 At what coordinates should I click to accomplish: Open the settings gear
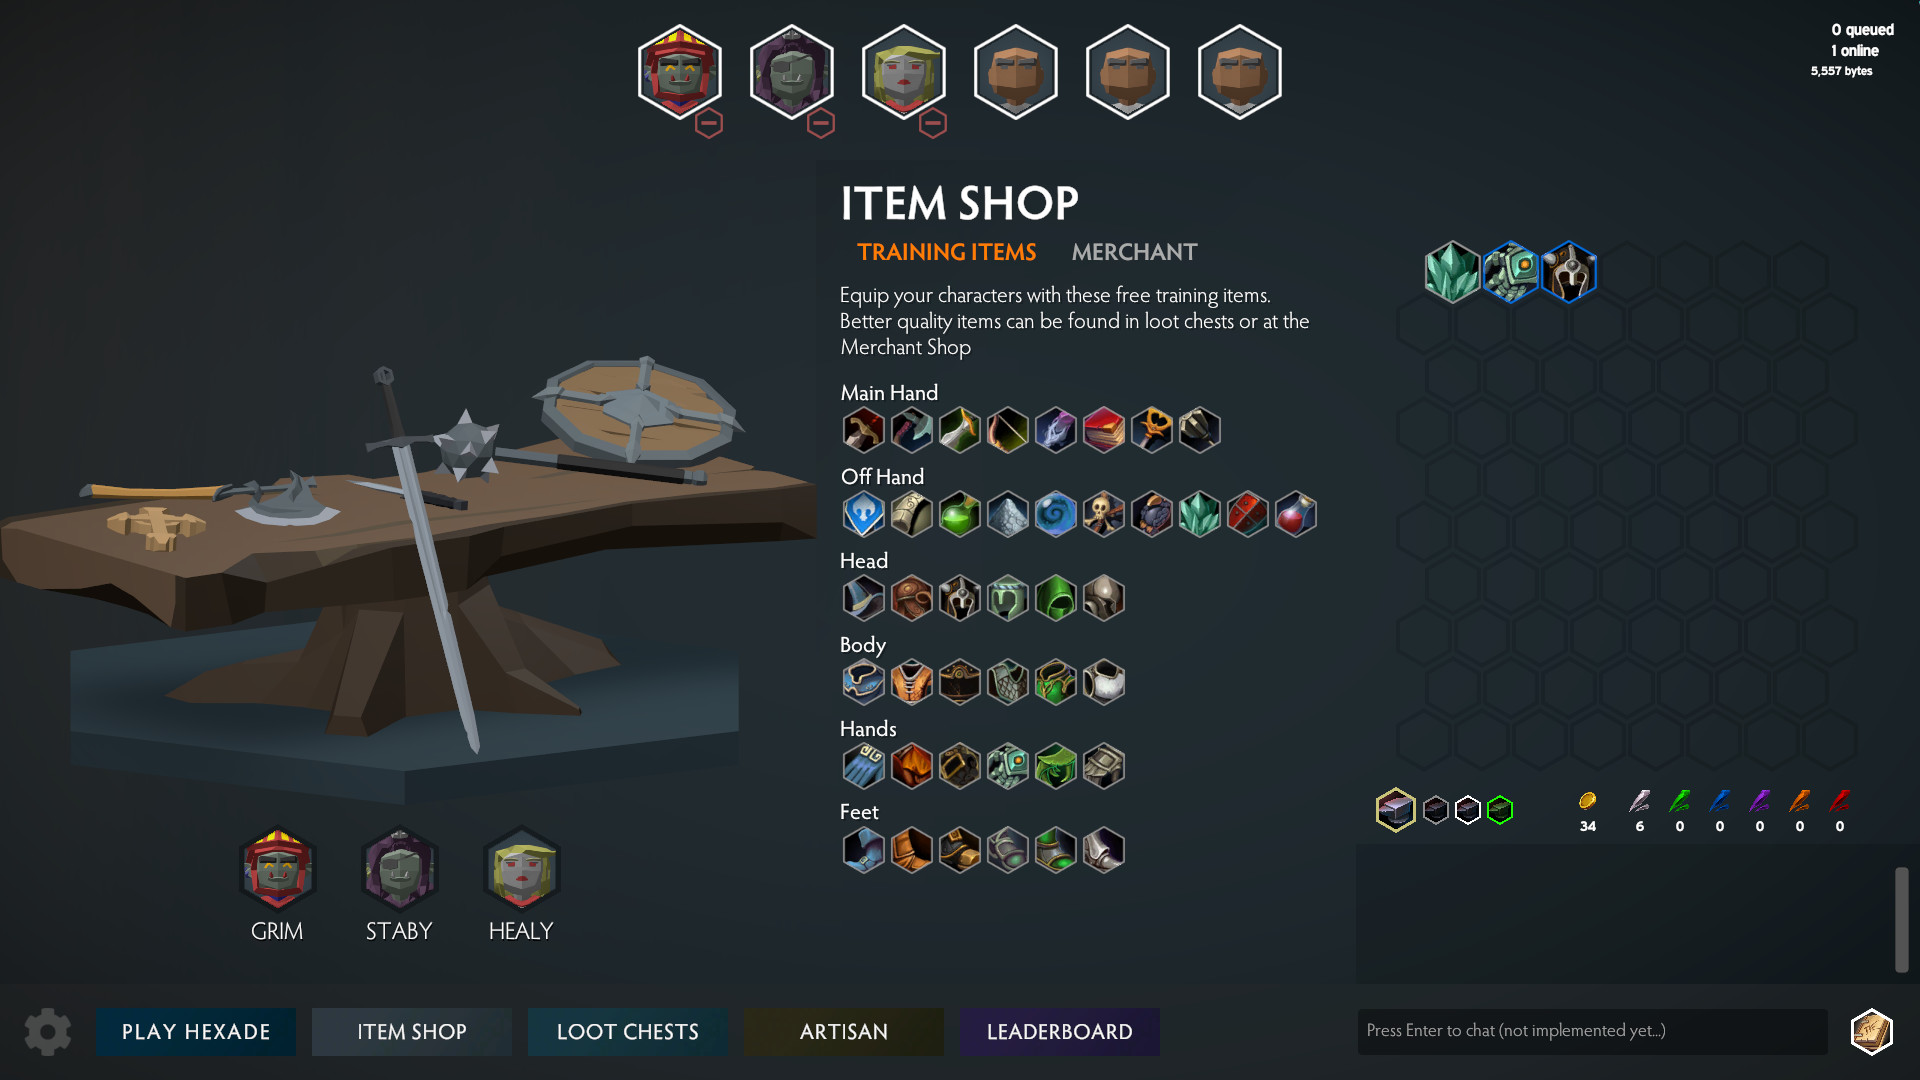click(x=47, y=1031)
